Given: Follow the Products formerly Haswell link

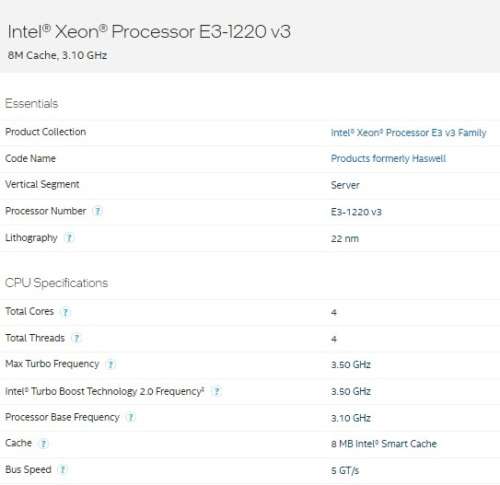Looking at the screenshot, I should [388, 158].
